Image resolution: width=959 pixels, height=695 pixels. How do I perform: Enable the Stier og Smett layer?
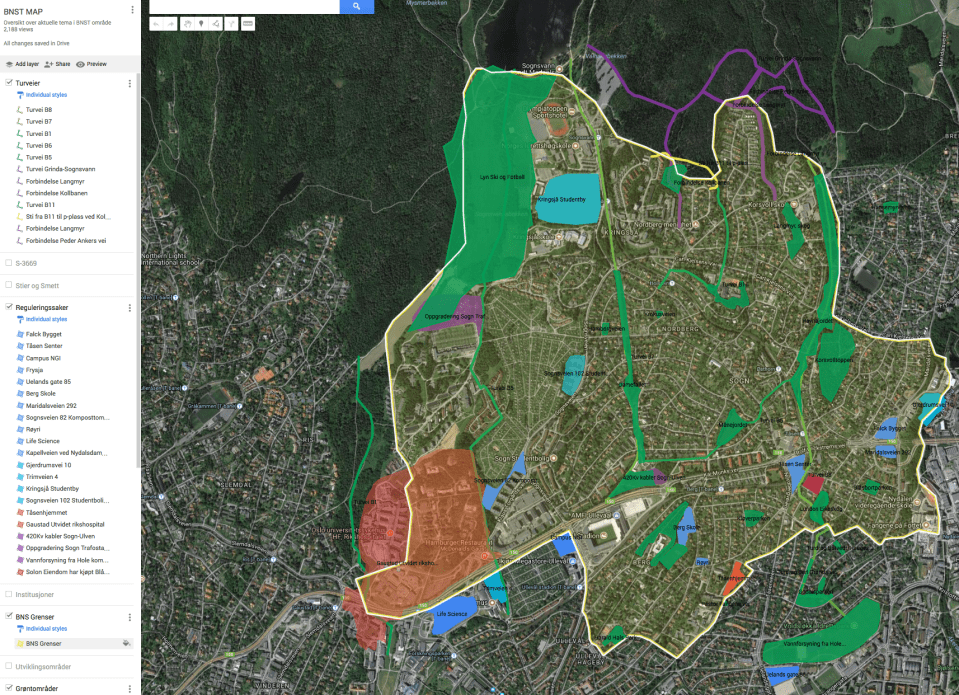click(x=9, y=285)
